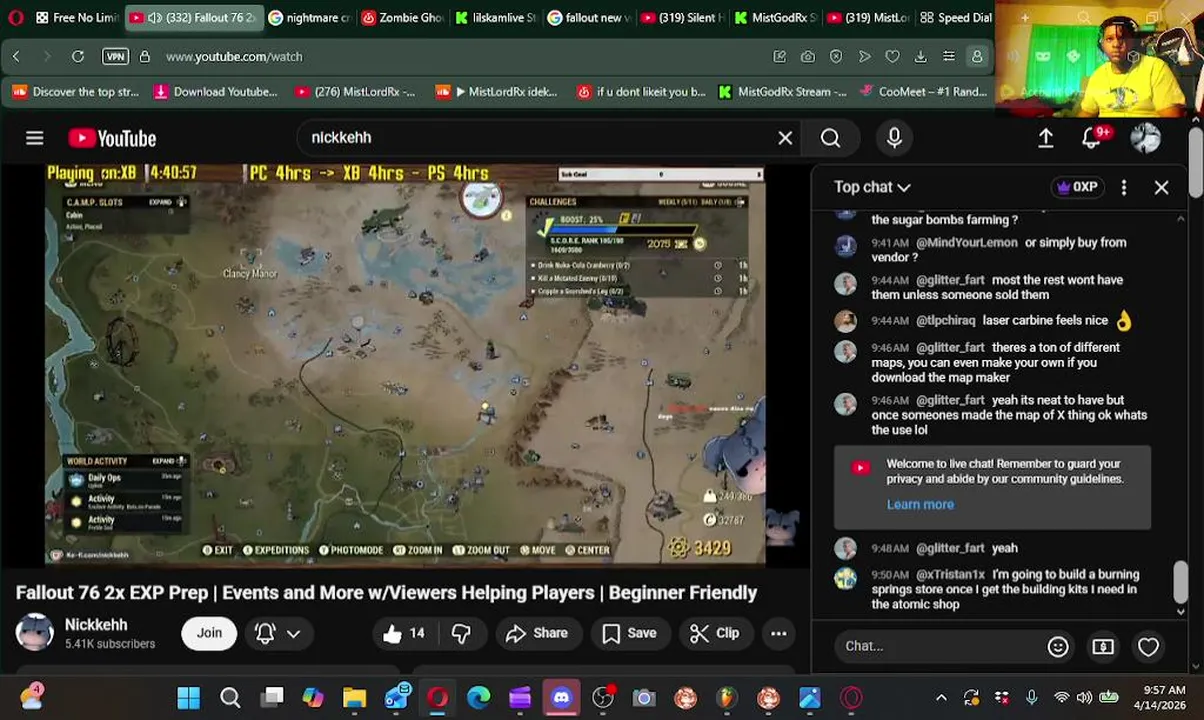Open Download Youtube bookmark

pos(215,92)
